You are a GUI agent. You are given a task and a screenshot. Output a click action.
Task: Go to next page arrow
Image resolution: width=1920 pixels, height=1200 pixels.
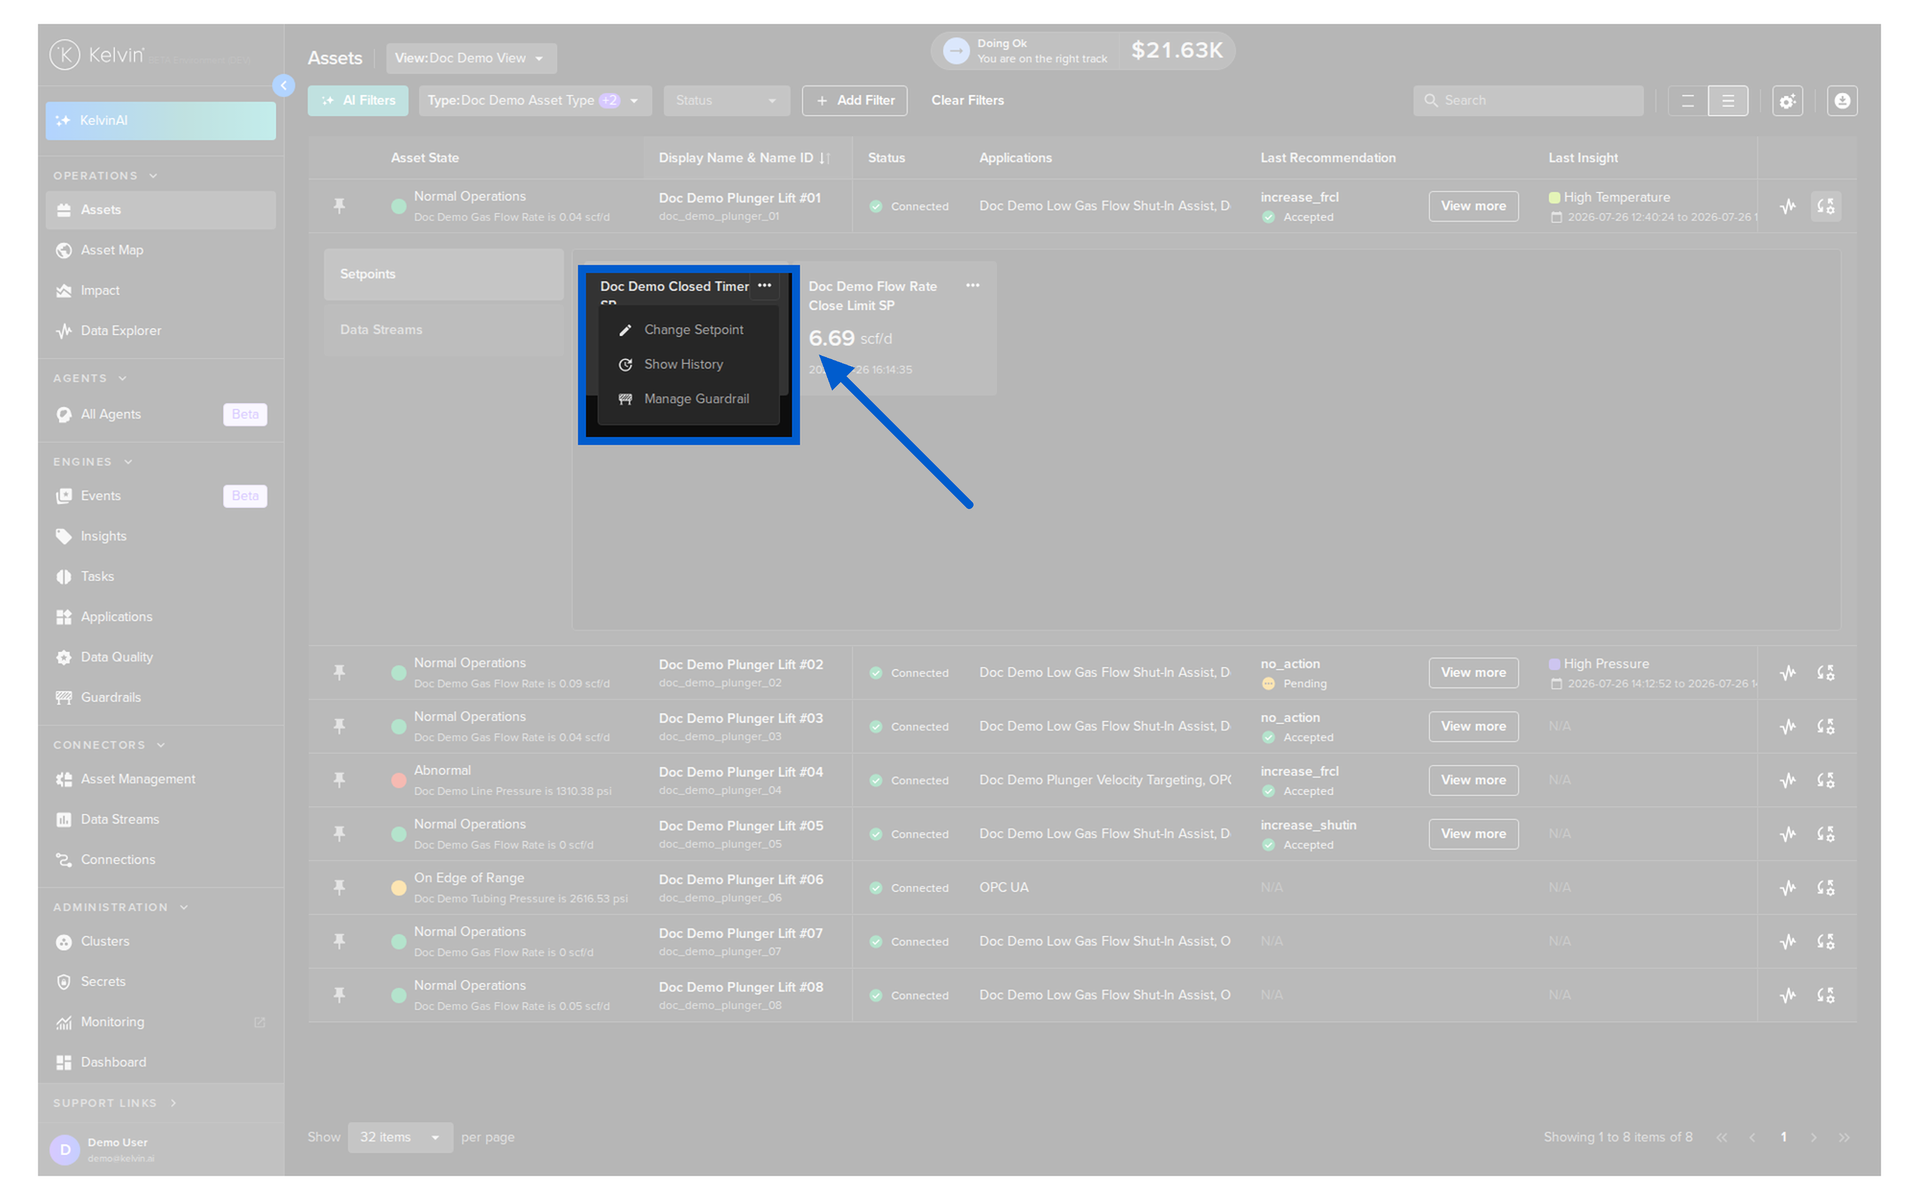(x=1813, y=1137)
